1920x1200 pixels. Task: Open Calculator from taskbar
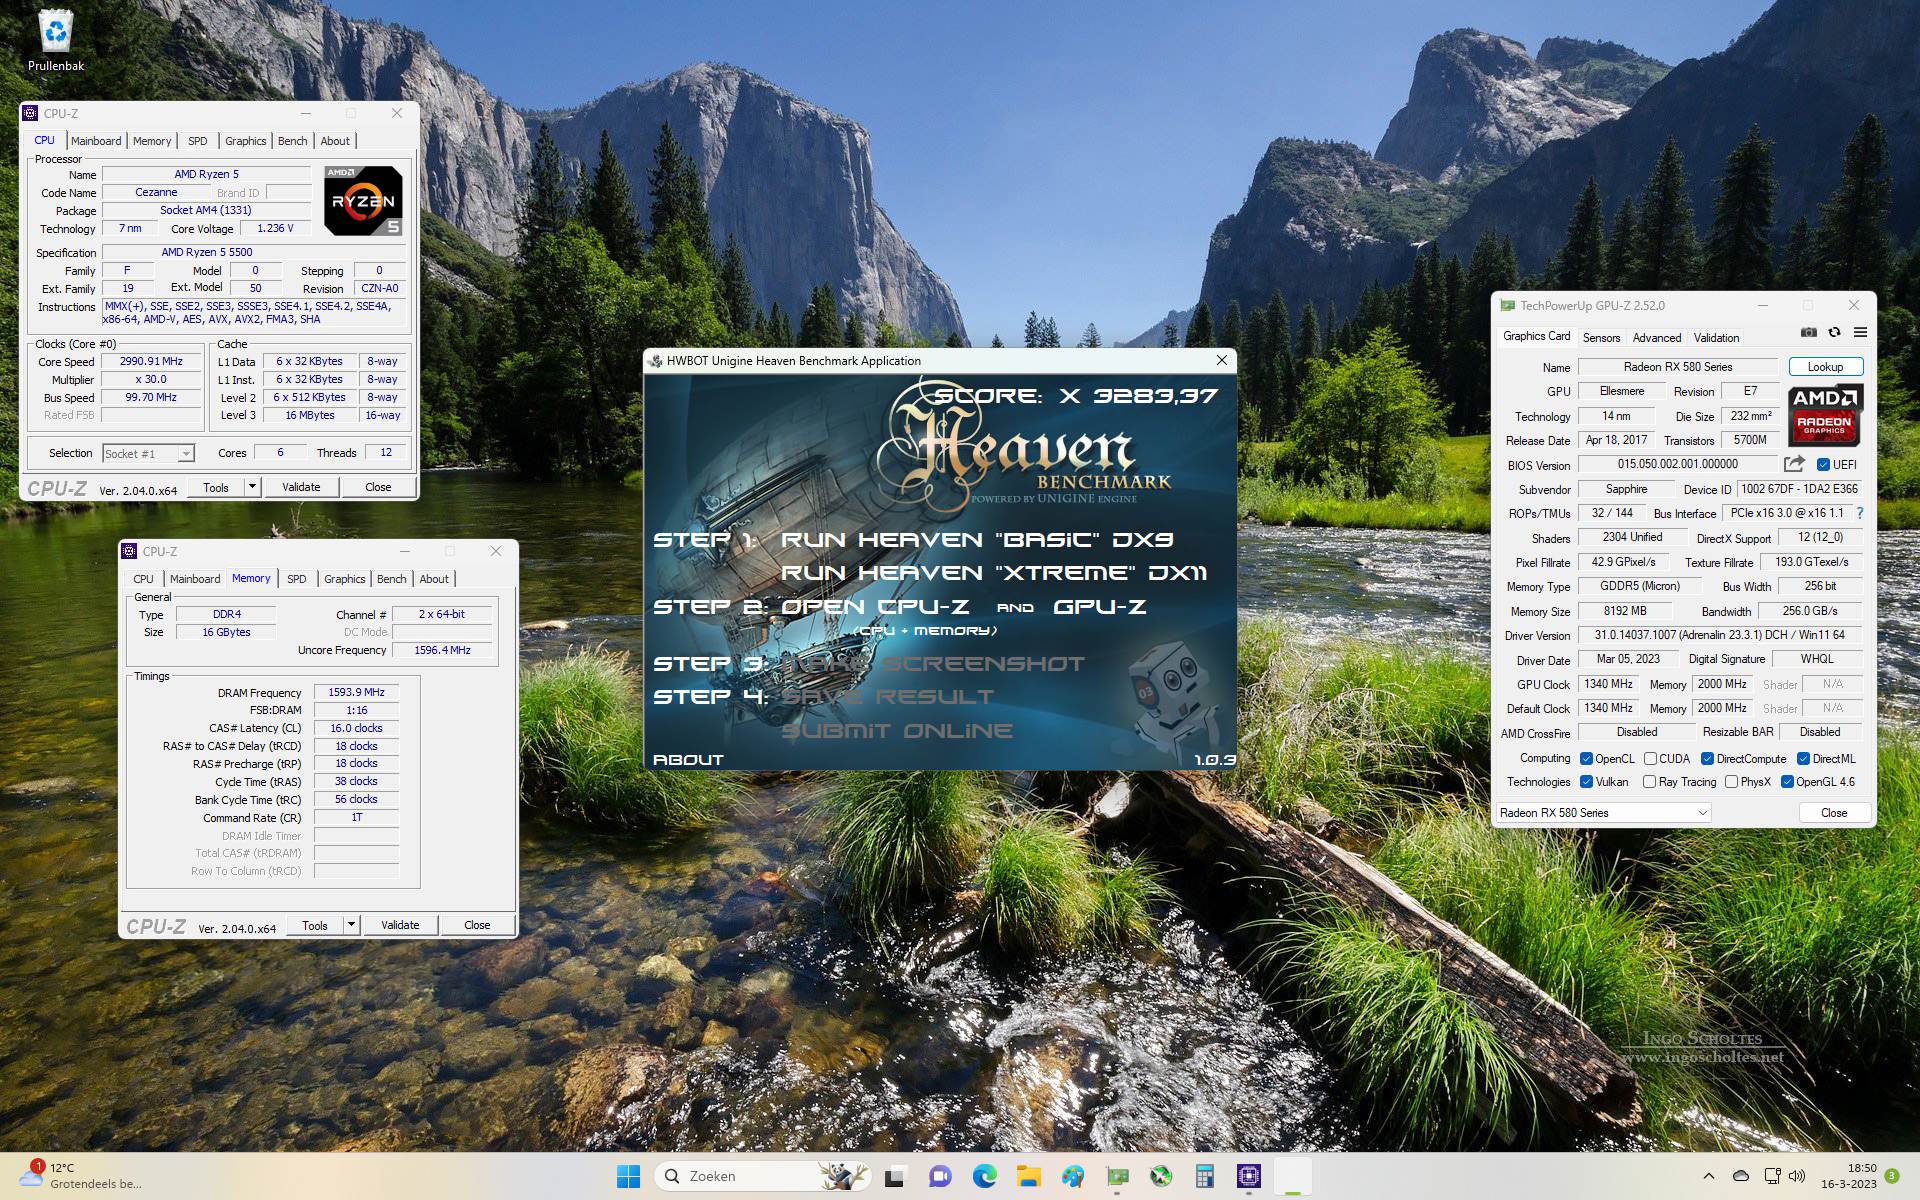(x=1205, y=1176)
